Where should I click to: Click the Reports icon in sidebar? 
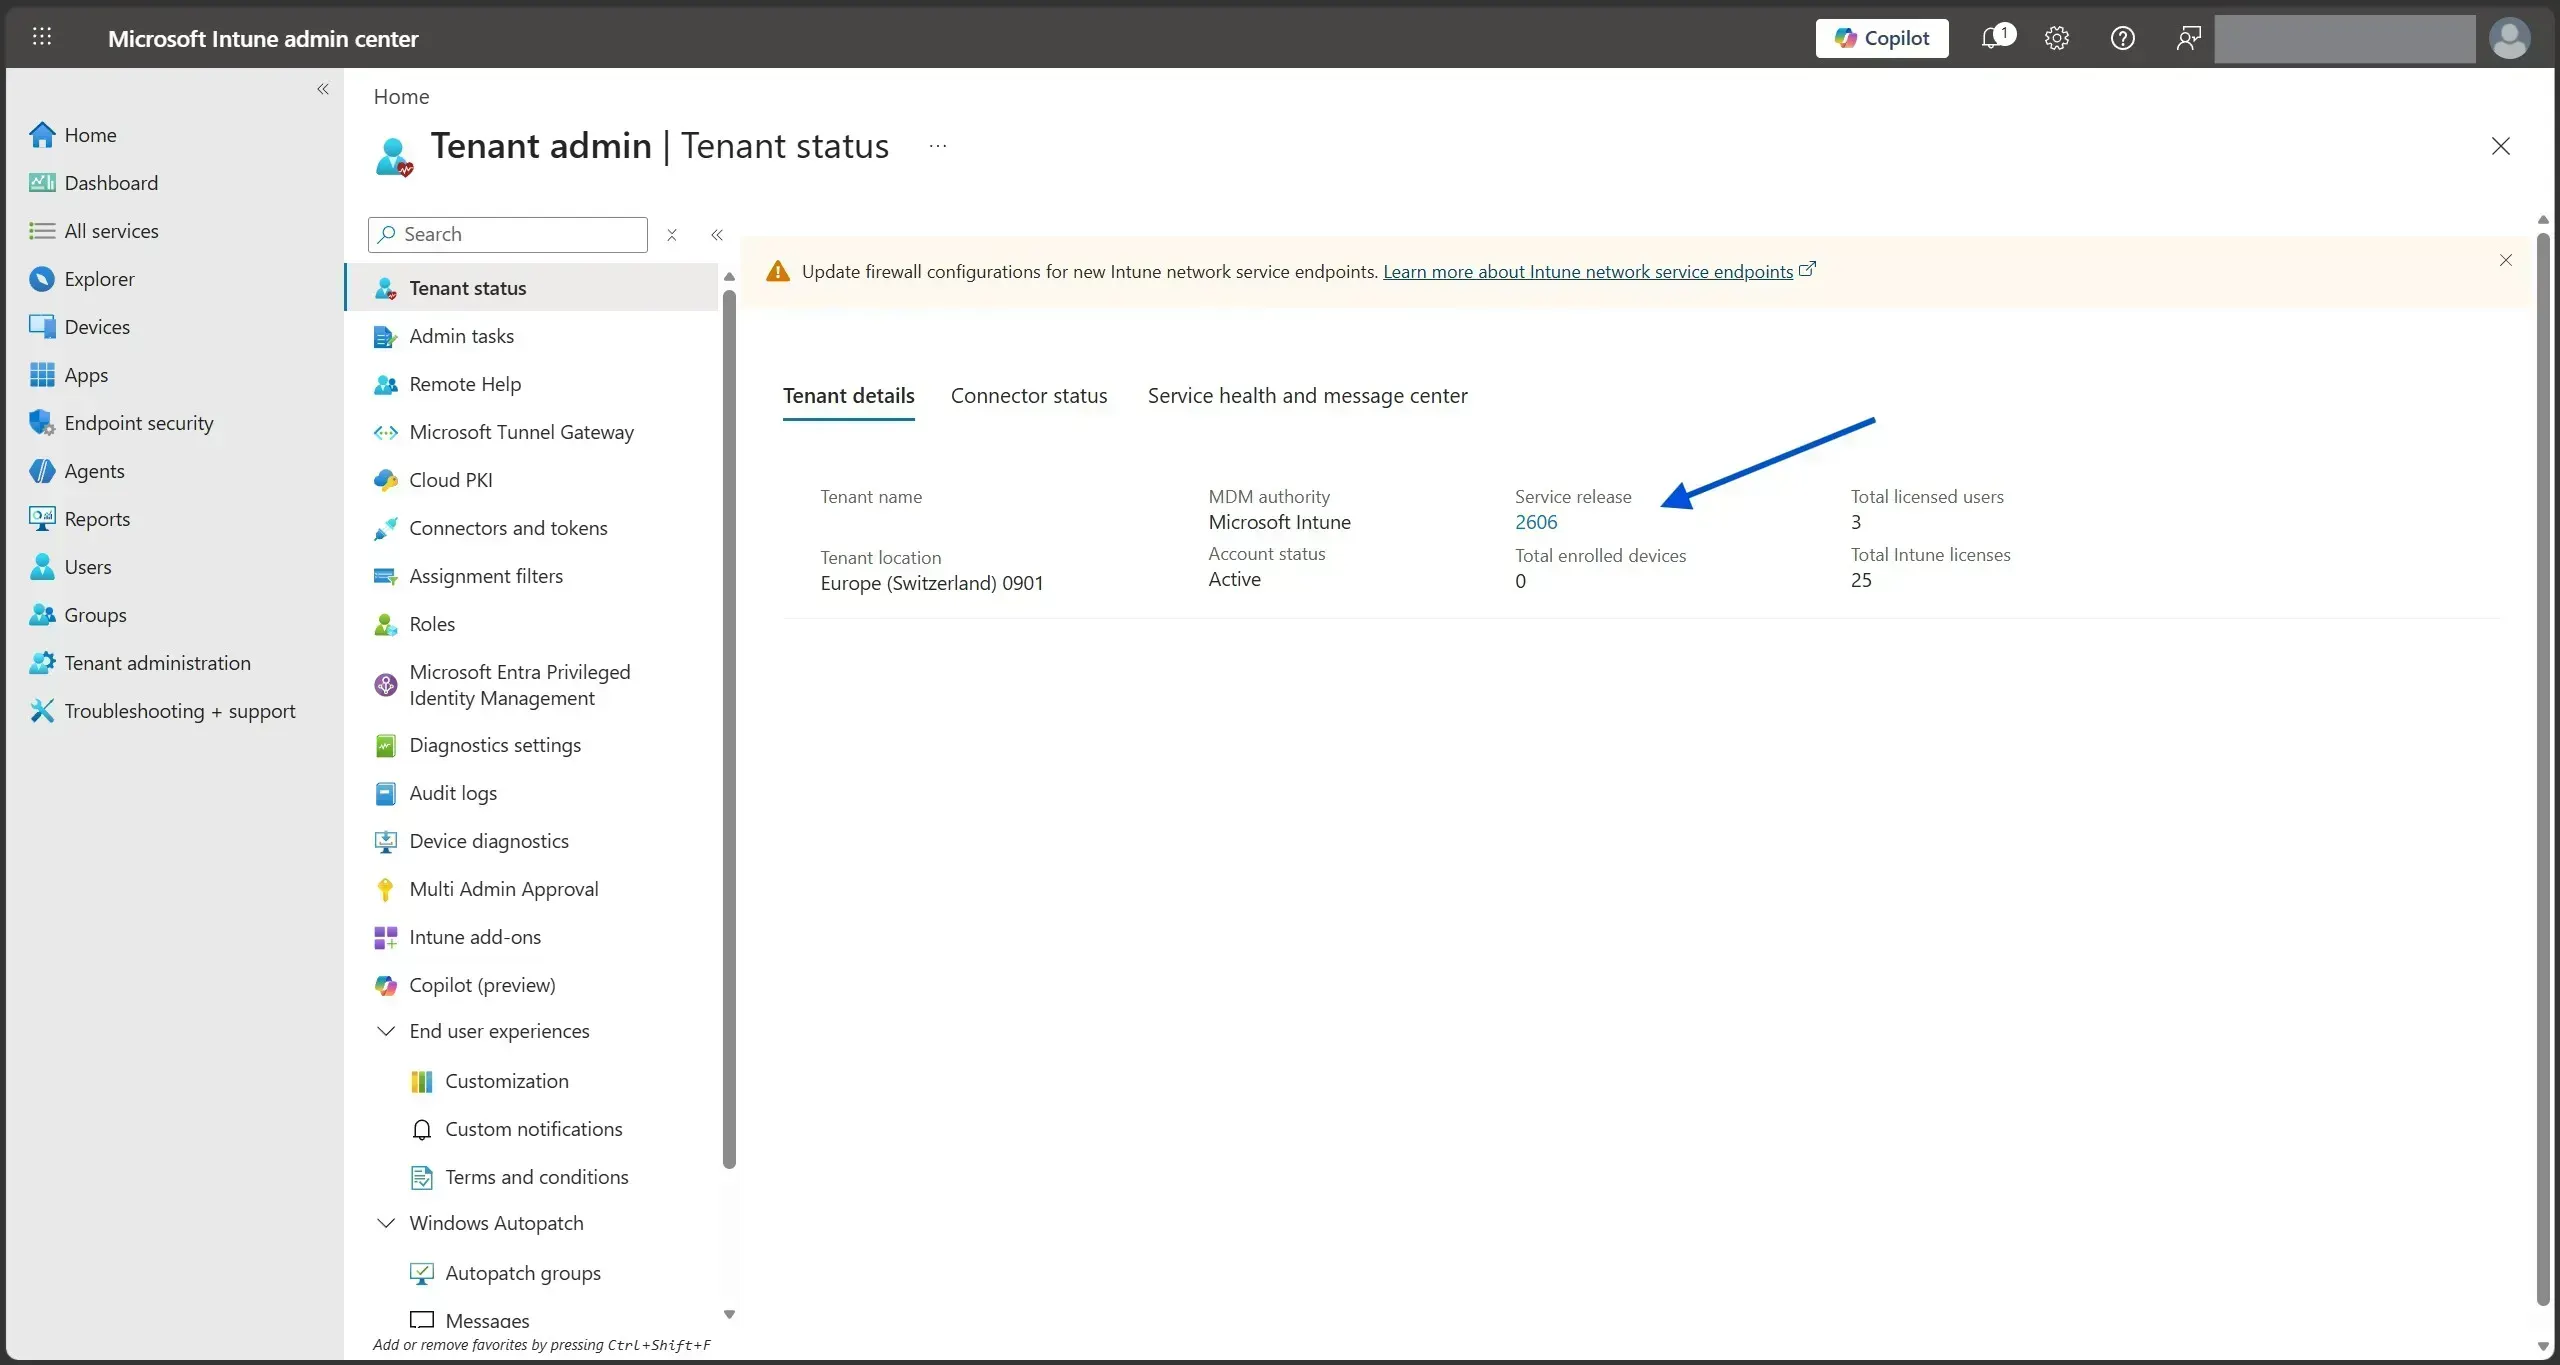click(42, 519)
